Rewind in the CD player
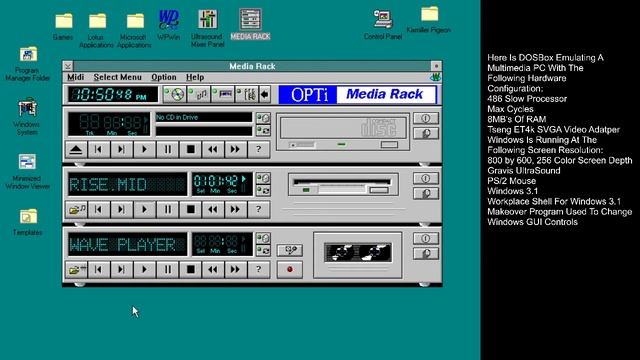 [x=213, y=149]
